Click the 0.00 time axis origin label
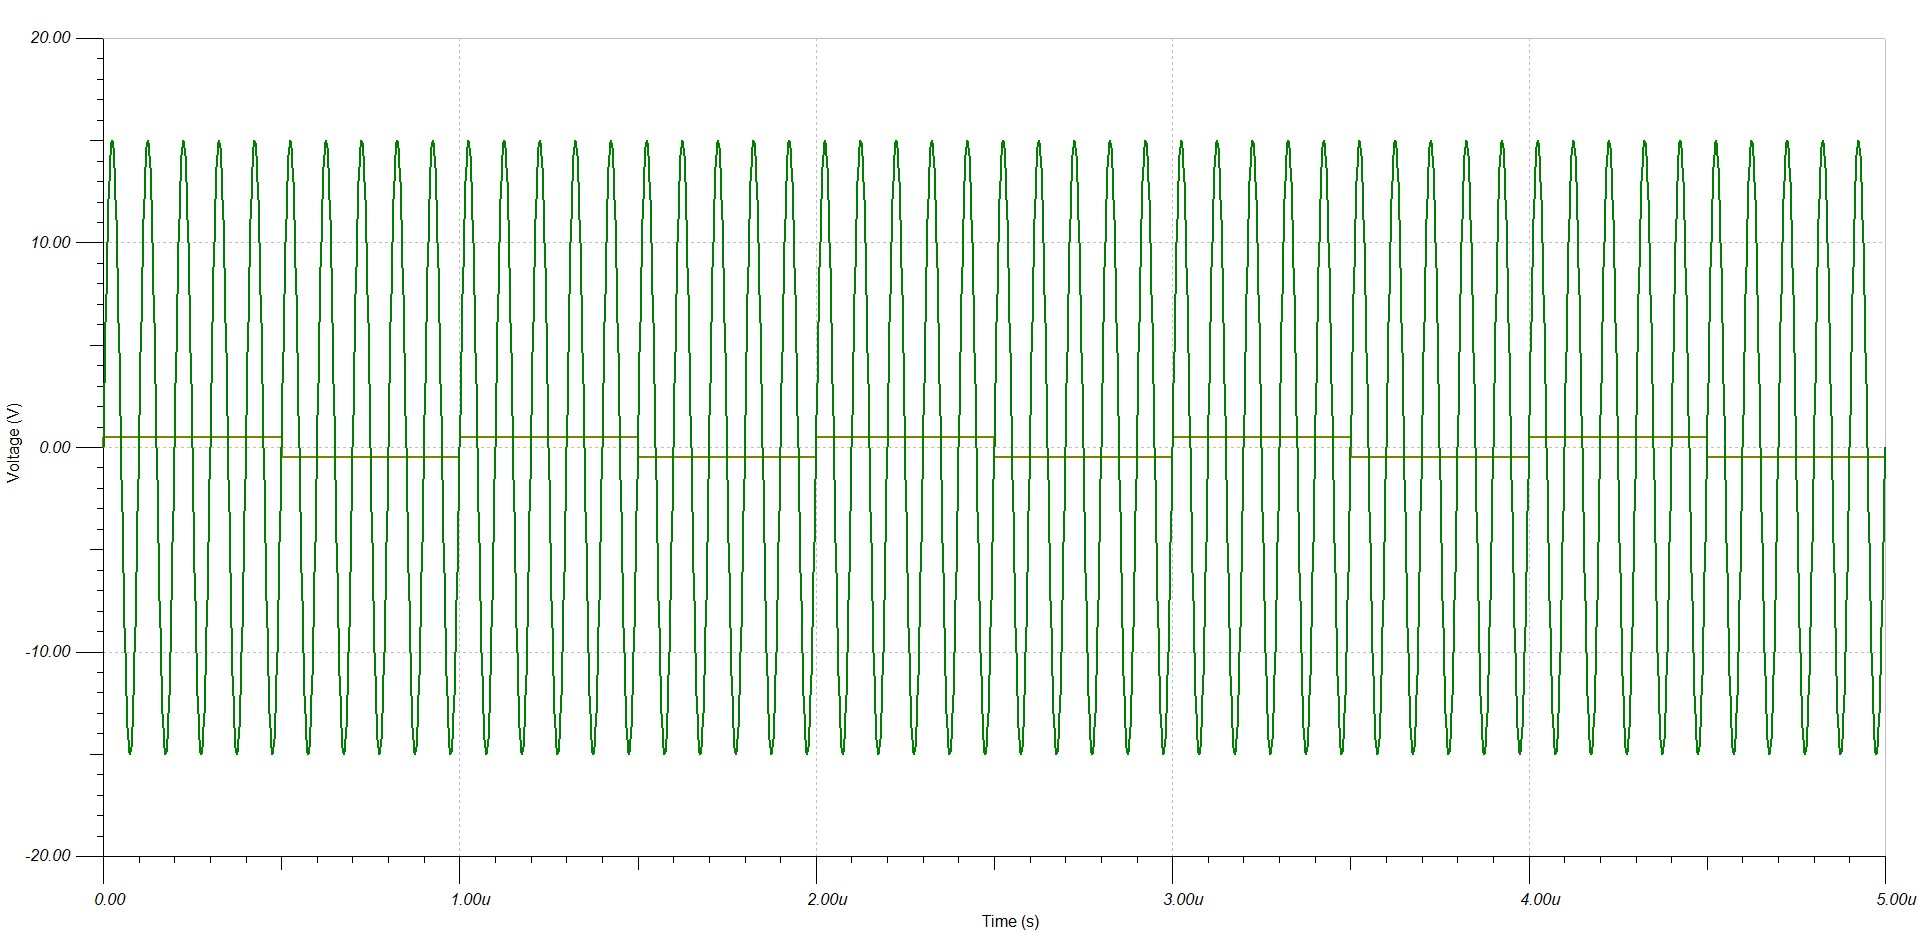Image resolution: width=1918 pixels, height=941 pixels. pos(110,899)
